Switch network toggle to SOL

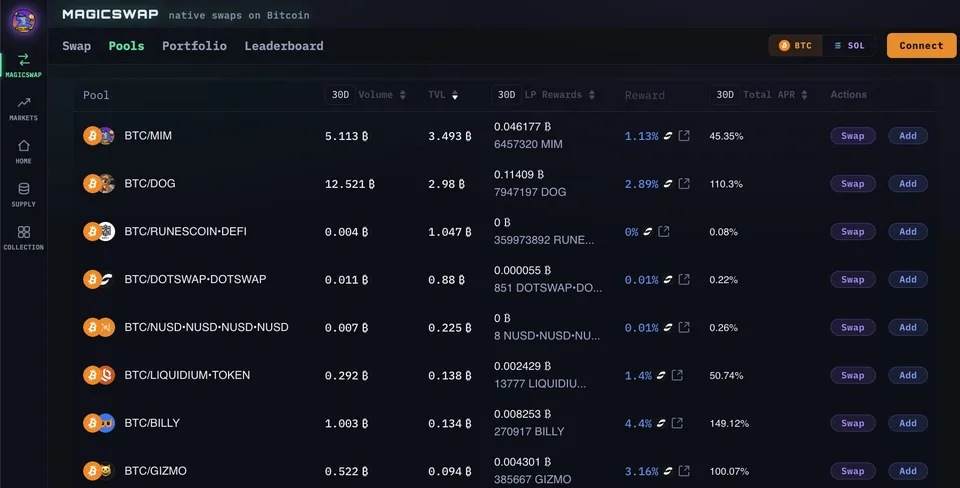click(849, 45)
